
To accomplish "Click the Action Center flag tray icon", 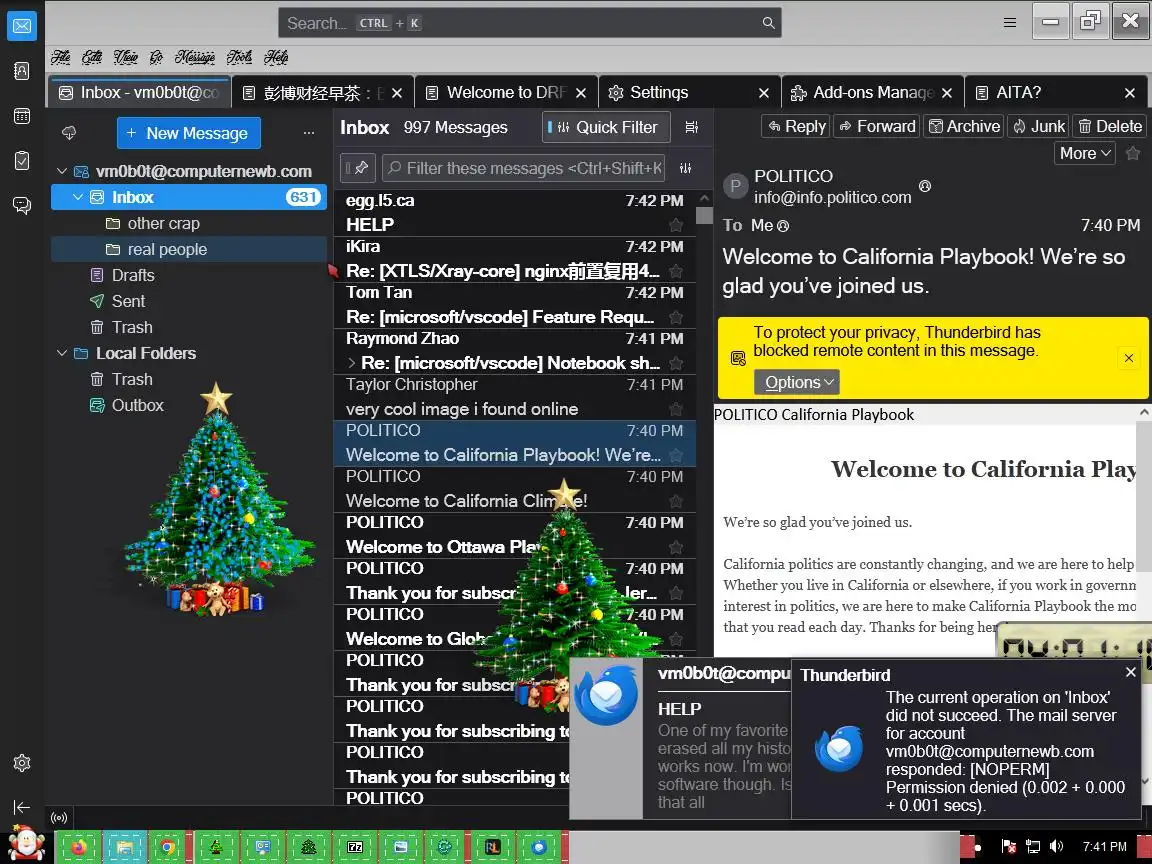I will click(x=1009, y=846).
